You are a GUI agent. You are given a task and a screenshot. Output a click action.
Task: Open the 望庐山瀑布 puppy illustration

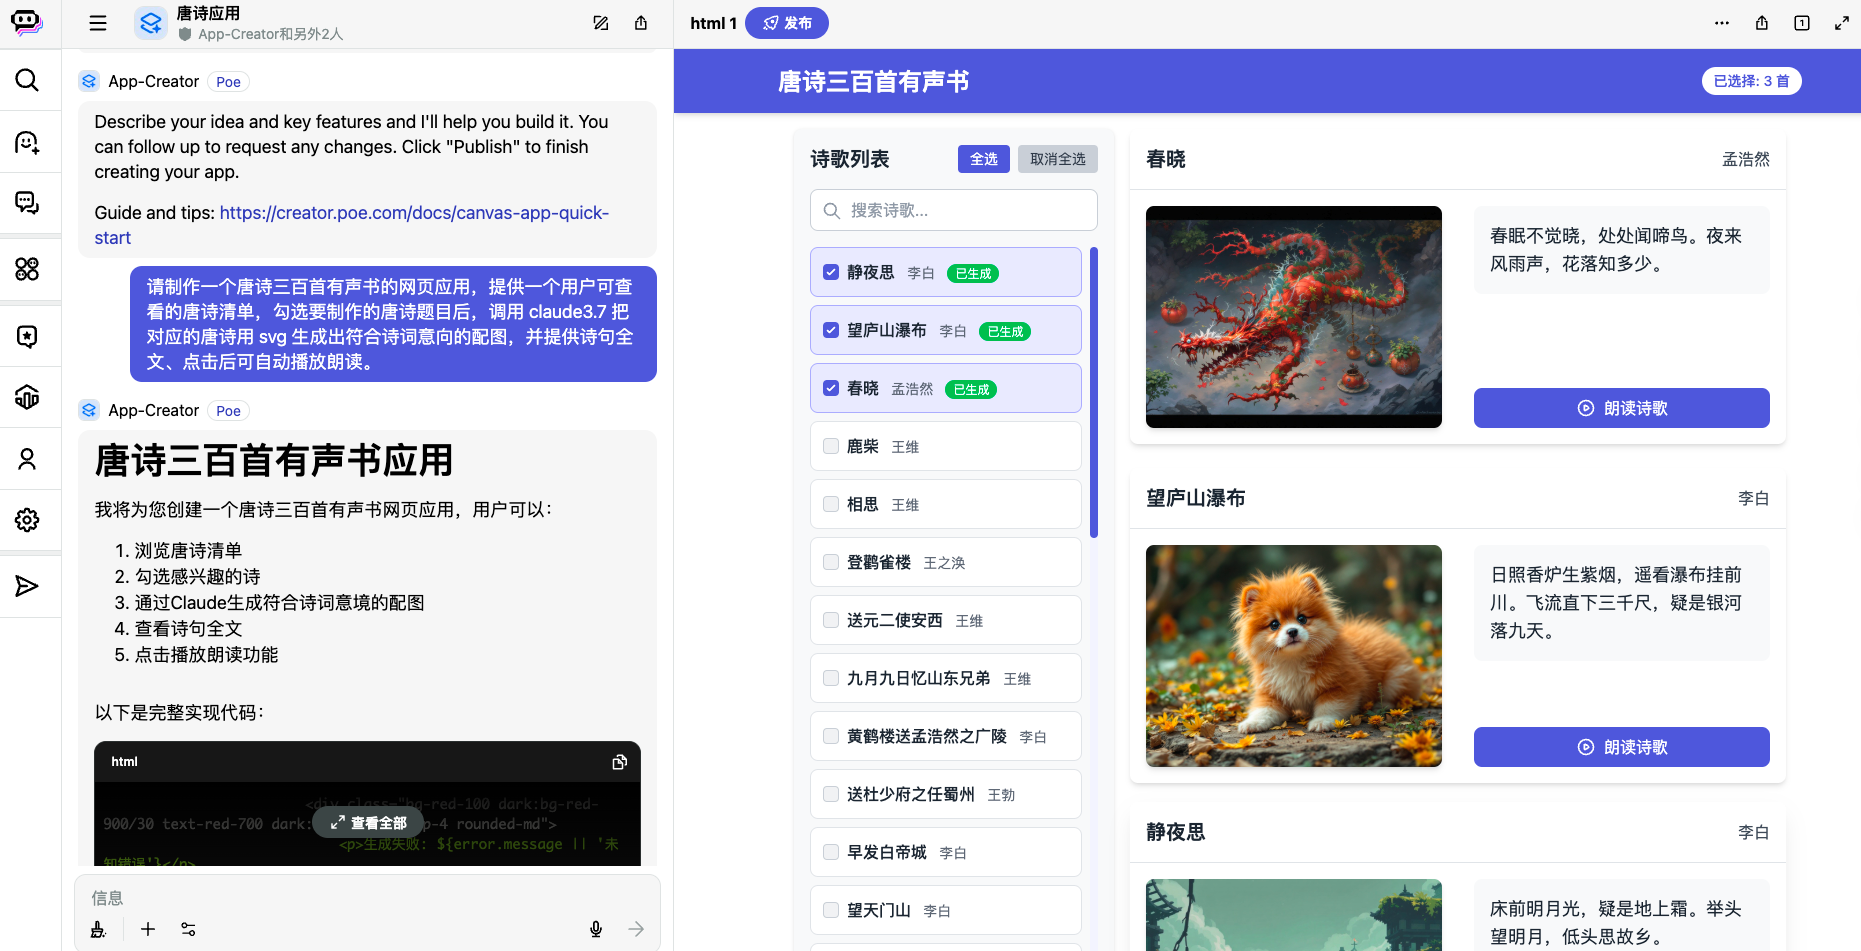1294,656
